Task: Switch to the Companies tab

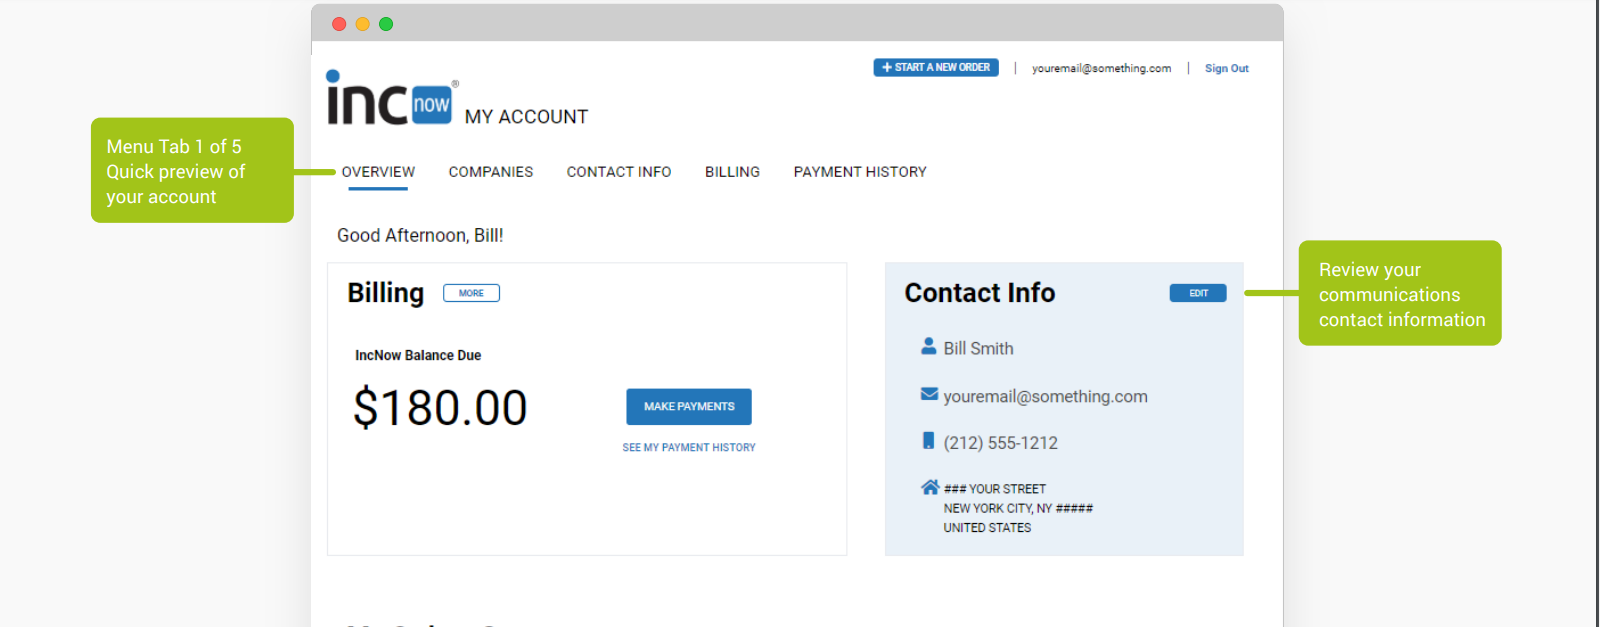Action: click(x=490, y=172)
